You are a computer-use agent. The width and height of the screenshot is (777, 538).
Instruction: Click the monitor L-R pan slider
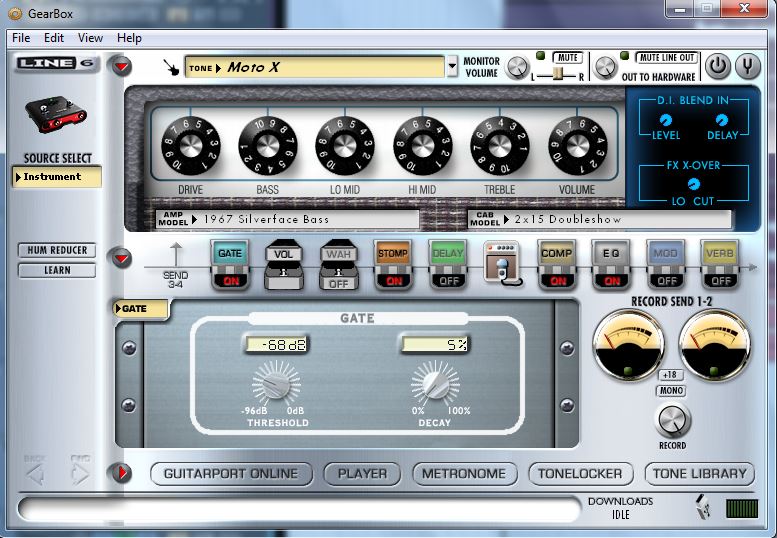(558, 74)
